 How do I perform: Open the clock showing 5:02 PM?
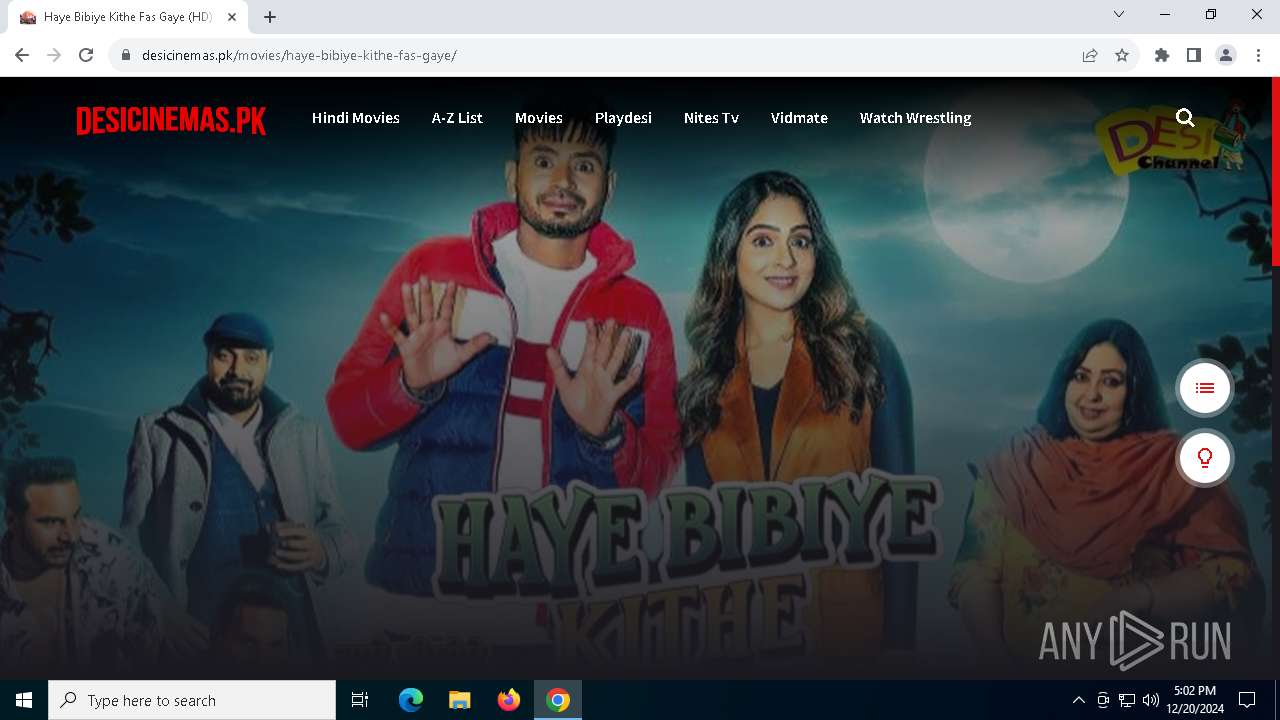click(1195, 700)
